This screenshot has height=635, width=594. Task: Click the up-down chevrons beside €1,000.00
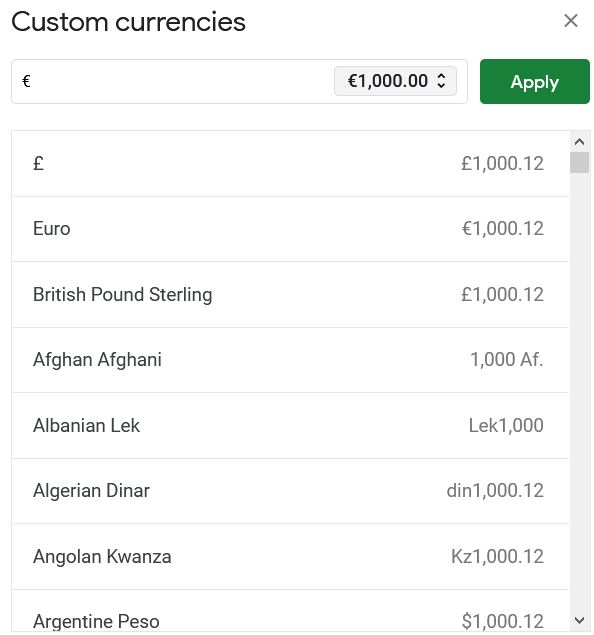441,81
